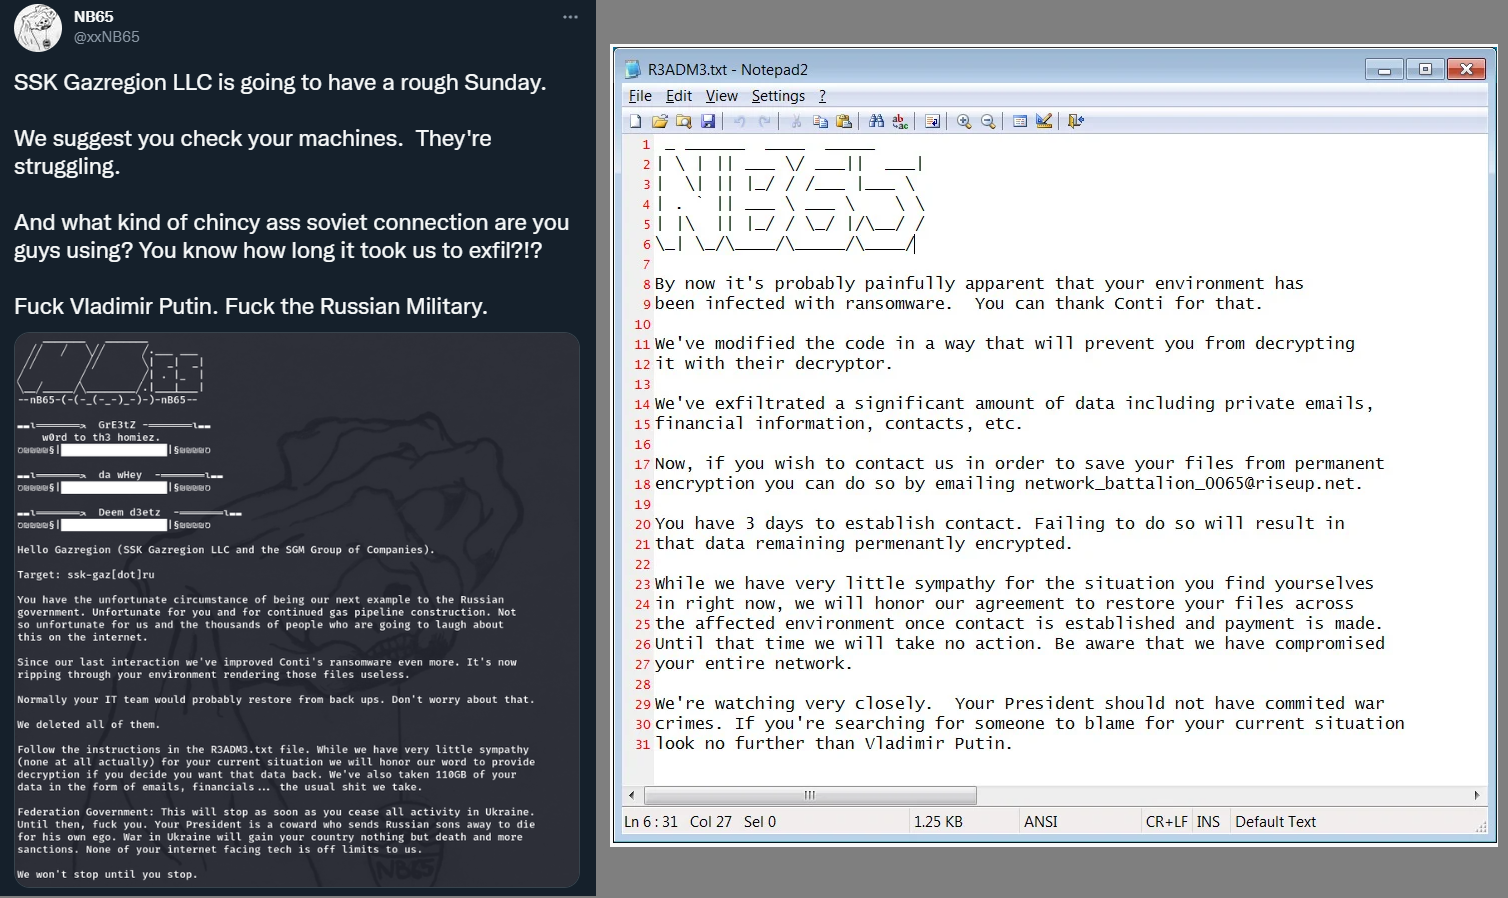This screenshot has height=898, width=1508.
Task: Click the CR+LF line ending indicator
Action: (1167, 822)
